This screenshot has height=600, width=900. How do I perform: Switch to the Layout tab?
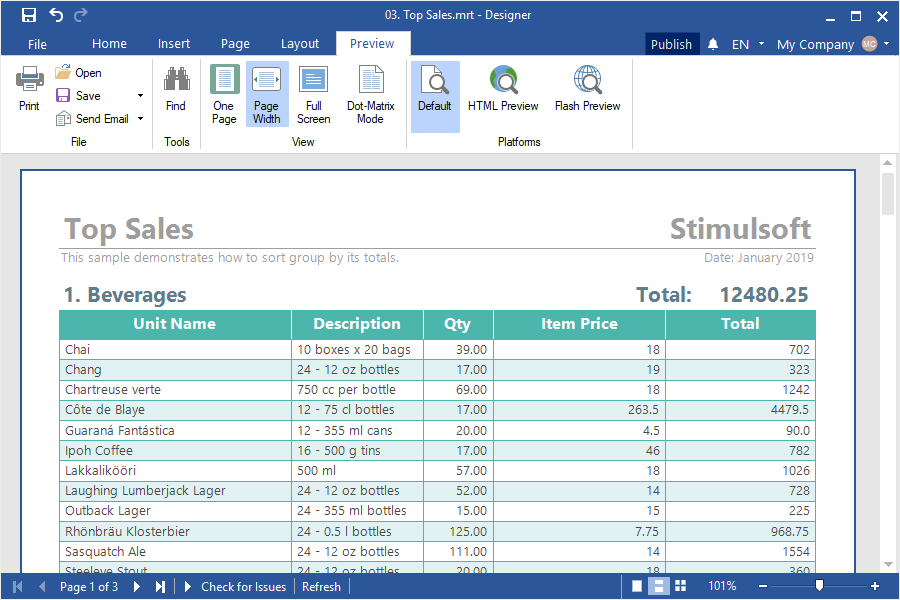pos(300,44)
